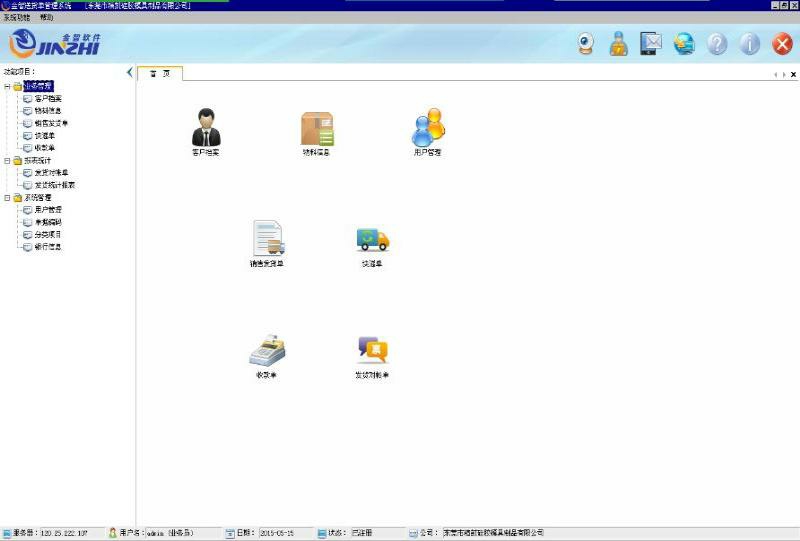Open the 系统功能 menu
800x541 pixels.
[x=17, y=18]
